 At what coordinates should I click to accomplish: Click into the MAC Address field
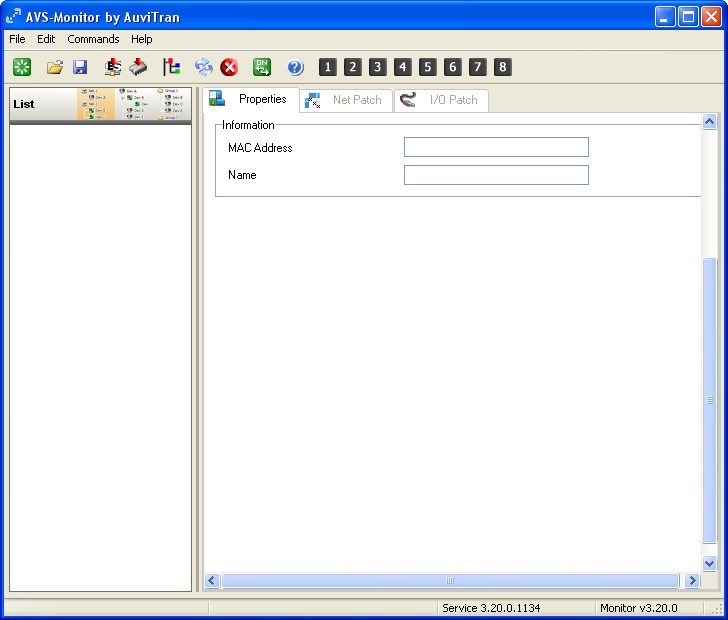click(x=496, y=147)
